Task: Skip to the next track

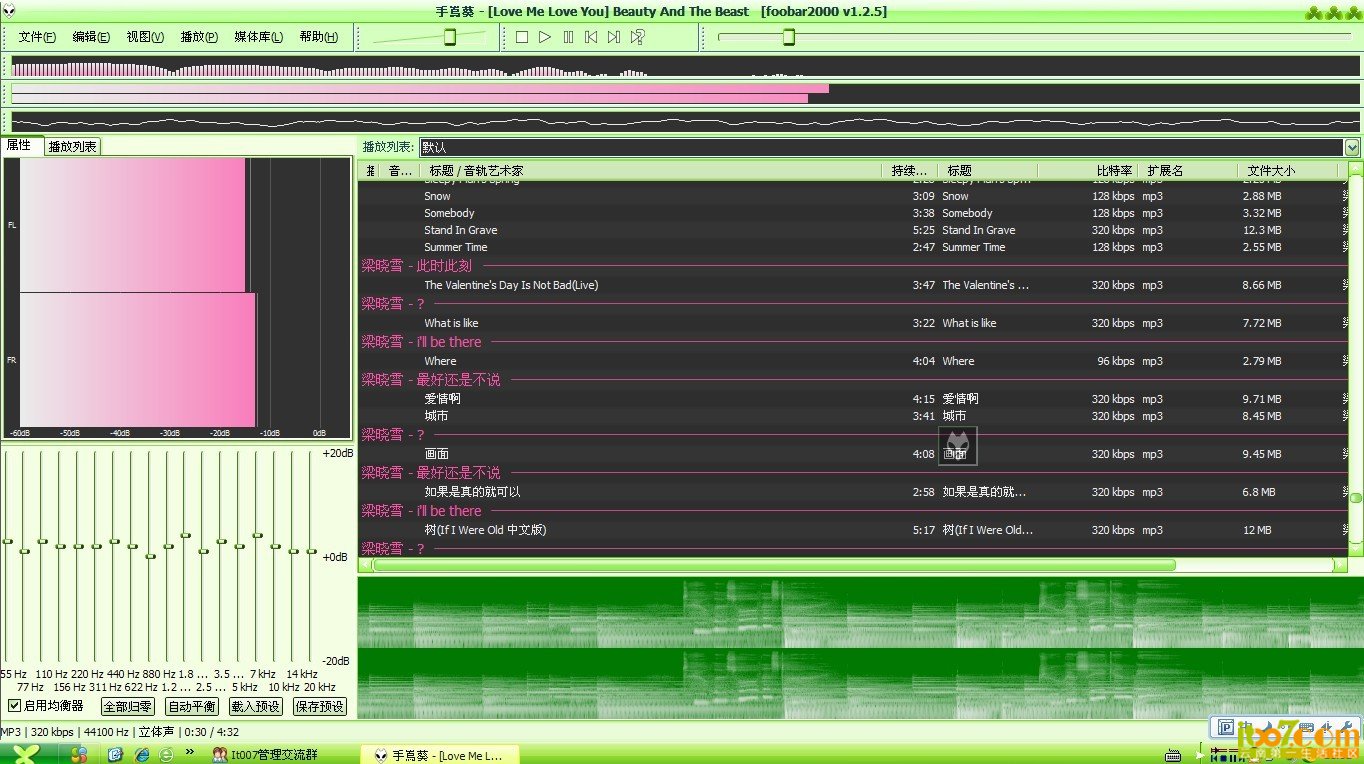Action: [614, 37]
